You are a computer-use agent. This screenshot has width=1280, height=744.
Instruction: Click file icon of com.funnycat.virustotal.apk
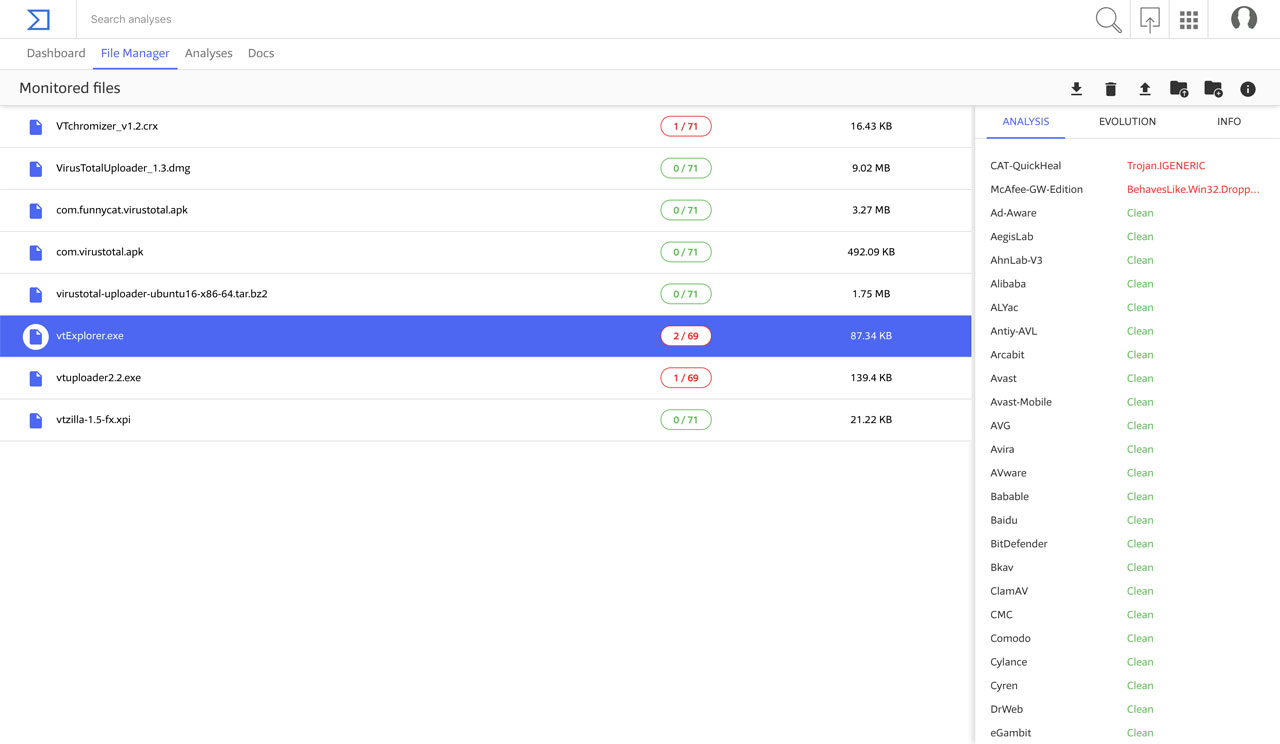[36, 211]
